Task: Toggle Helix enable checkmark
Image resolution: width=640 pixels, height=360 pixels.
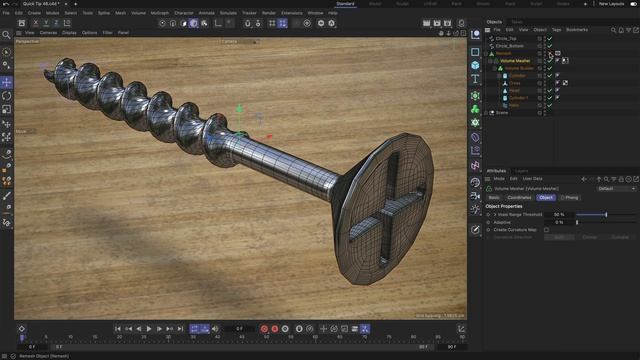Action: click(549, 105)
